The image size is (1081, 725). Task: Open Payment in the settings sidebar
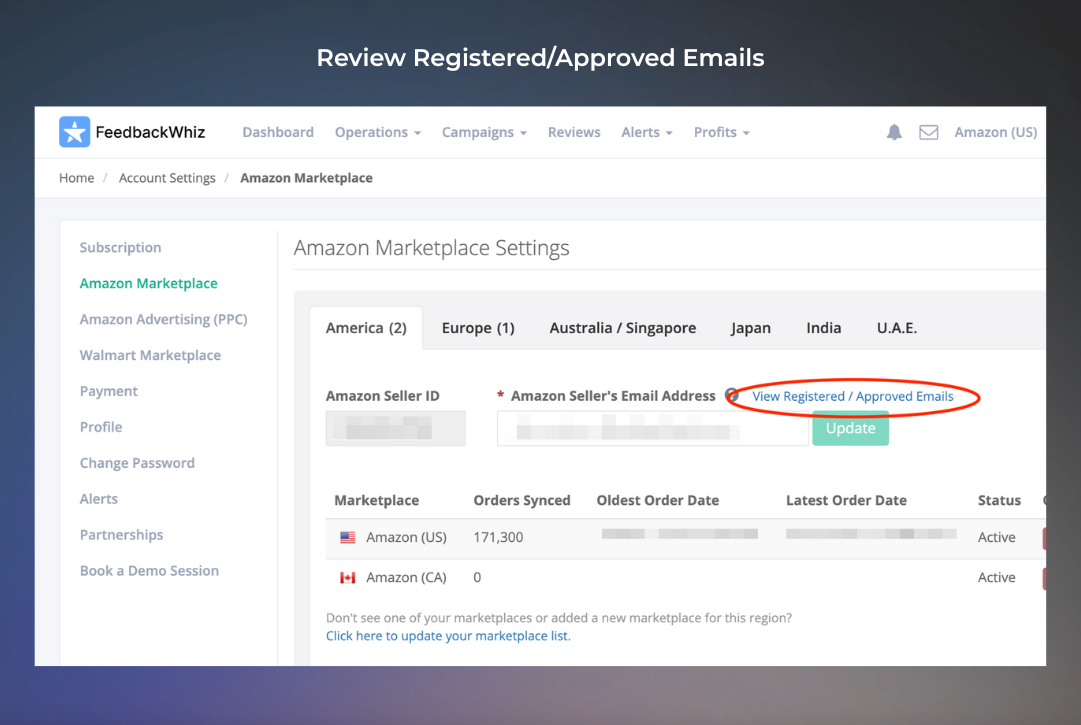point(109,391)
